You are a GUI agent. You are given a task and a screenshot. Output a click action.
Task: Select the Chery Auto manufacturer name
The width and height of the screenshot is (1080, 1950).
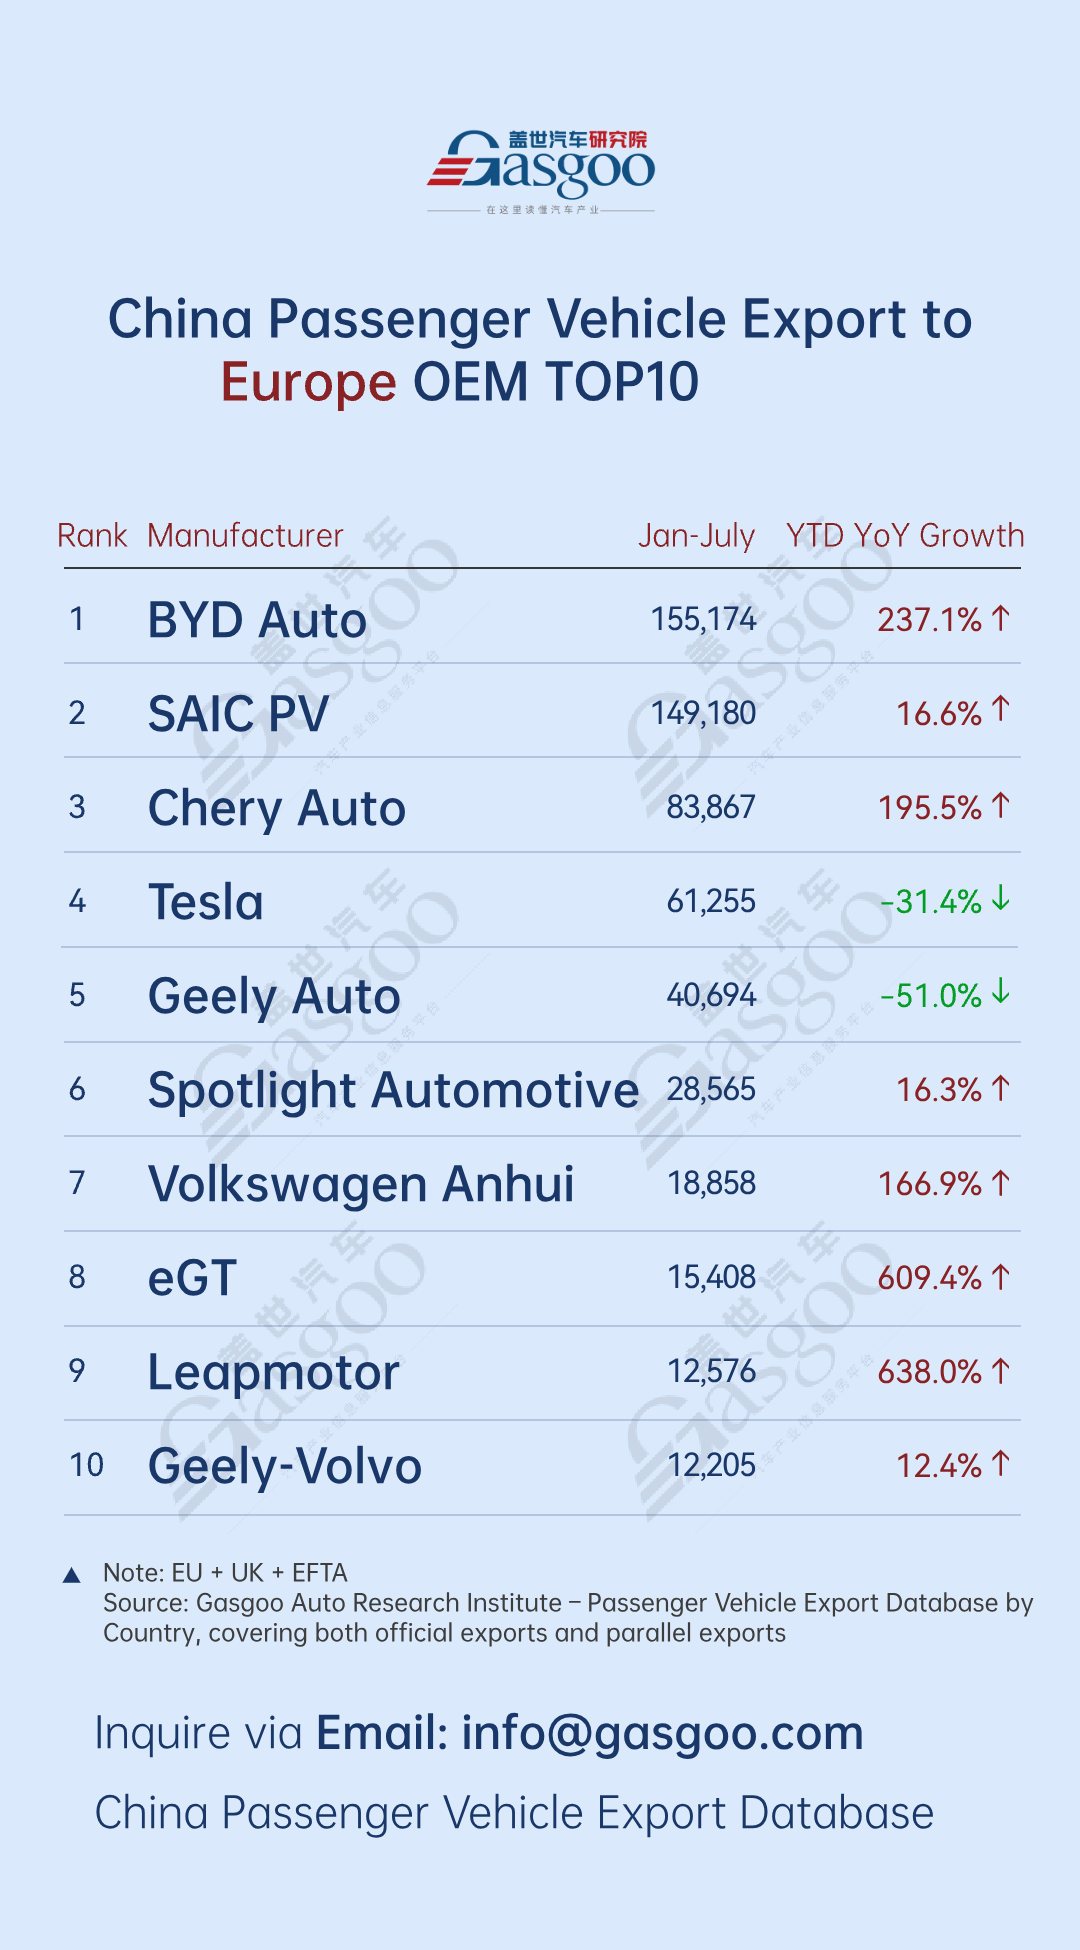pos(277,808)
